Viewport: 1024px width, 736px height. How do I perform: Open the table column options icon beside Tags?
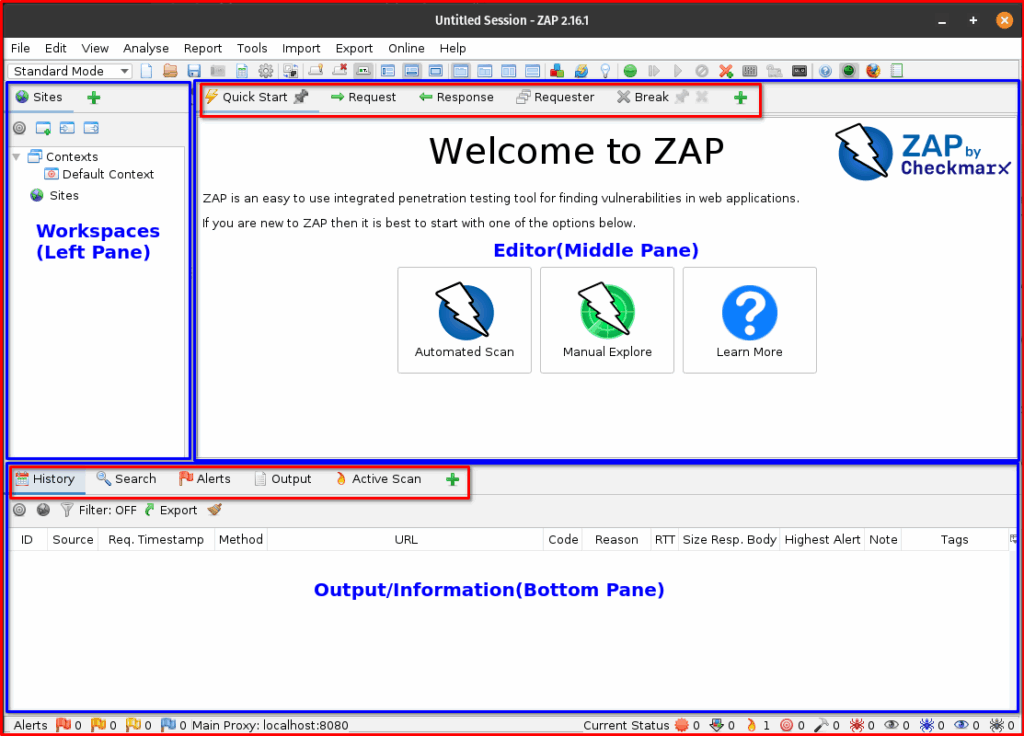click(x=1014, y=539)
